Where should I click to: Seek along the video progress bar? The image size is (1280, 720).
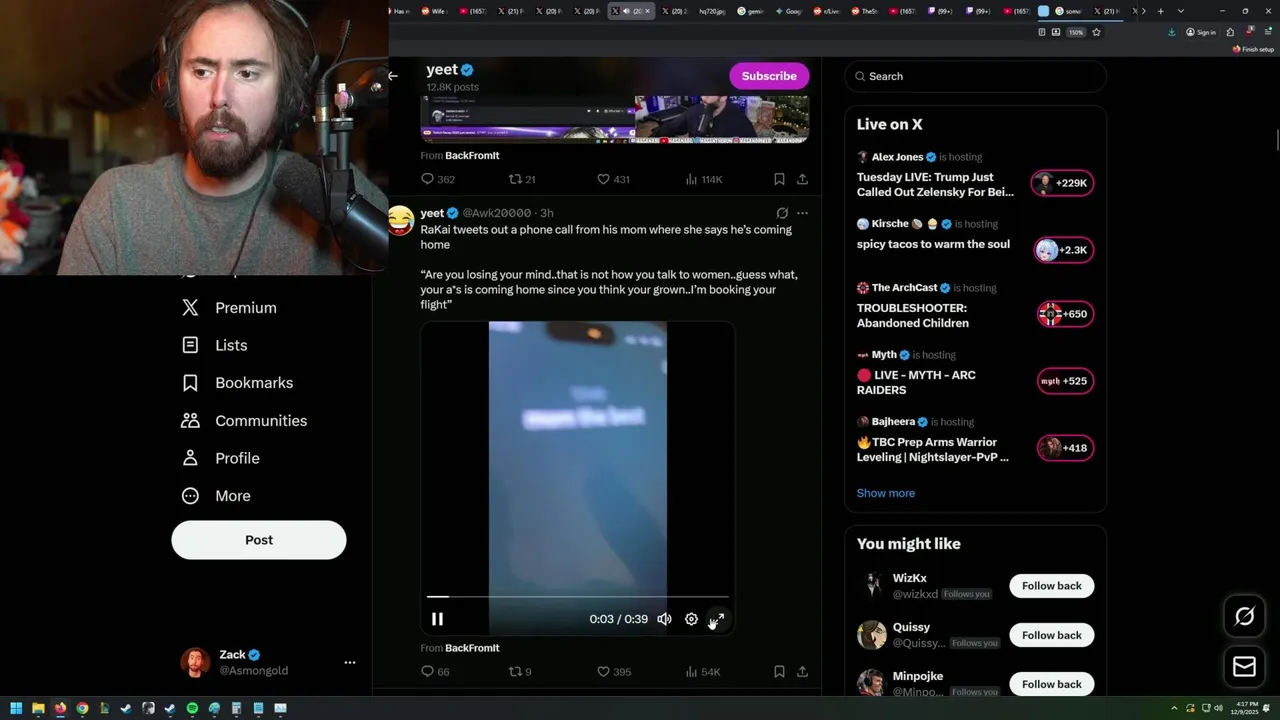point(578,597)
